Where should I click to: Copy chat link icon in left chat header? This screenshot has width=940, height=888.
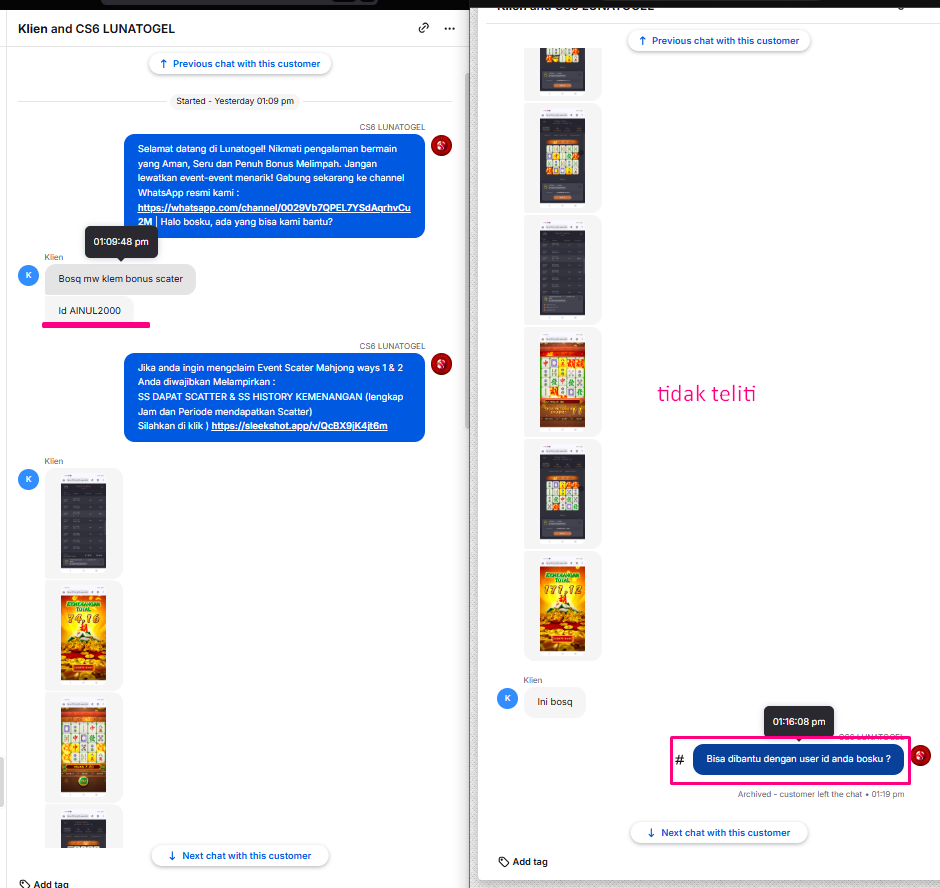tap(423, 28)
